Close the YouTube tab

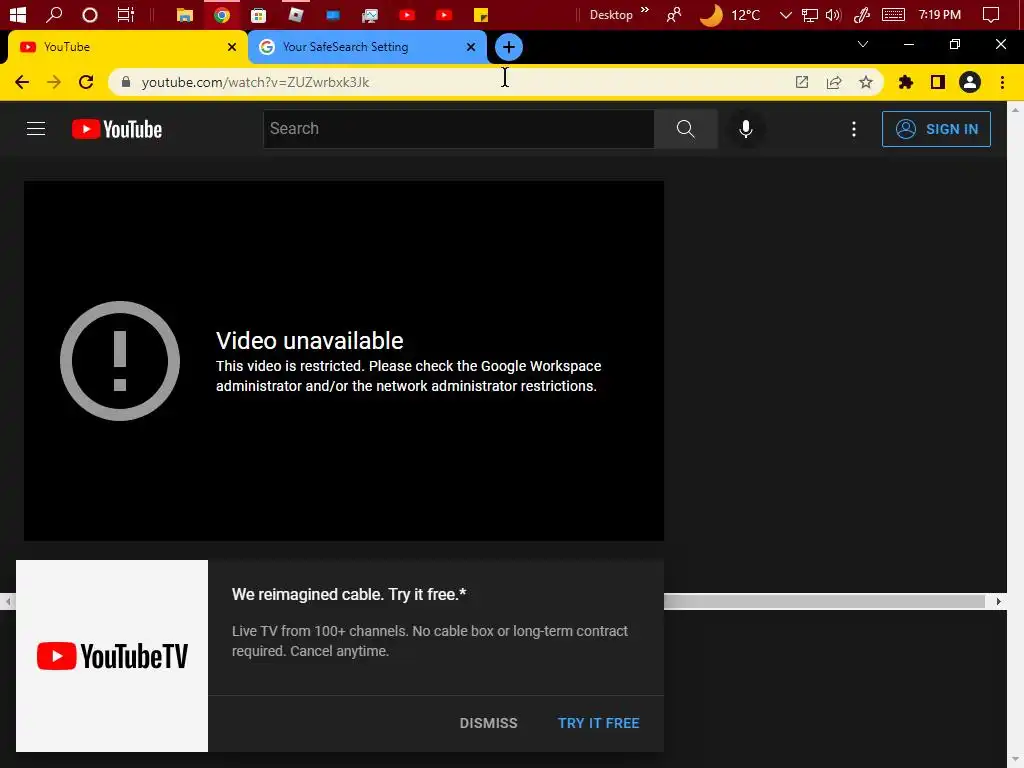pos(232,47)
